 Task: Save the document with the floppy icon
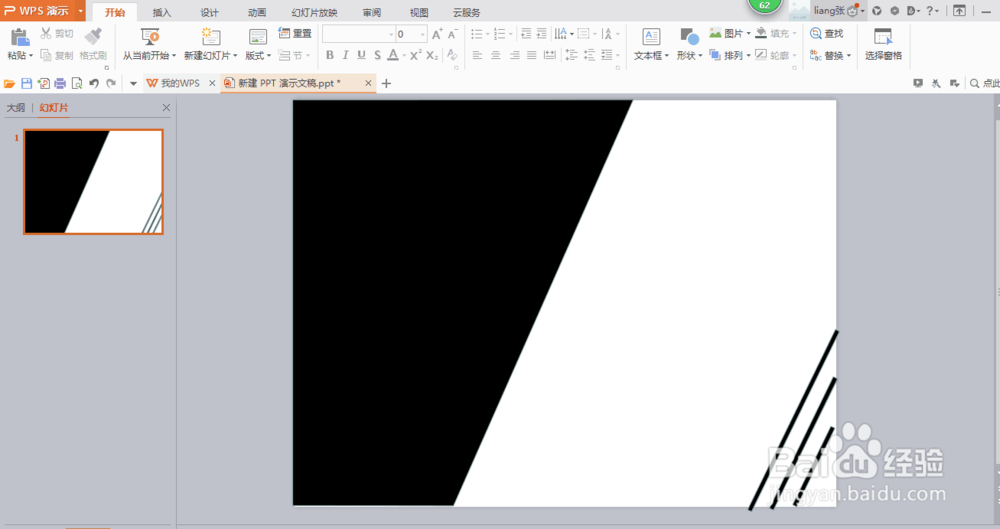click(x=26, y=84)
